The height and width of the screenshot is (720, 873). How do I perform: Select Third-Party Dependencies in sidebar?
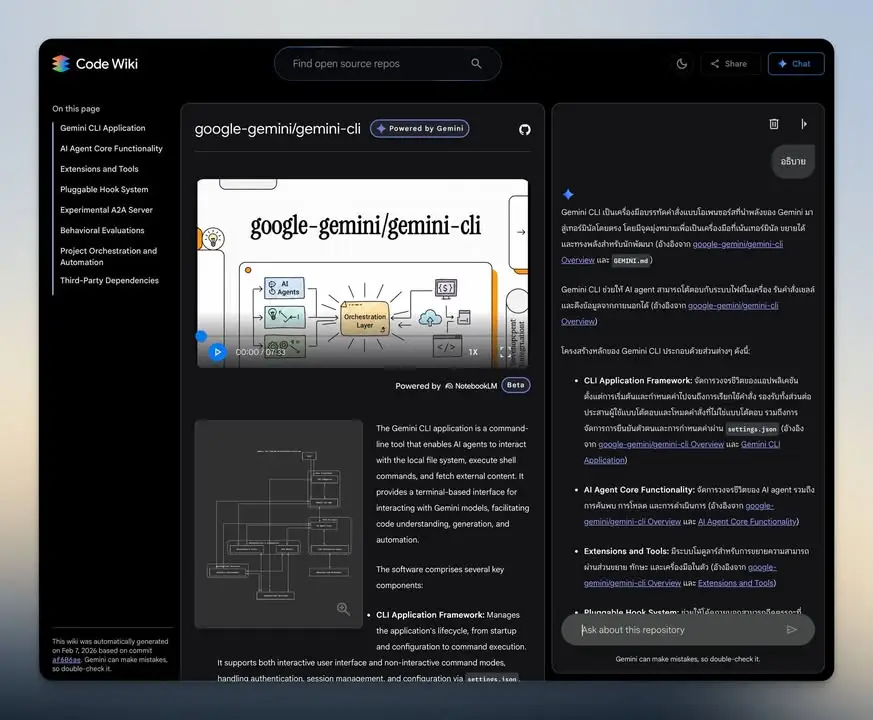[109, 281]
